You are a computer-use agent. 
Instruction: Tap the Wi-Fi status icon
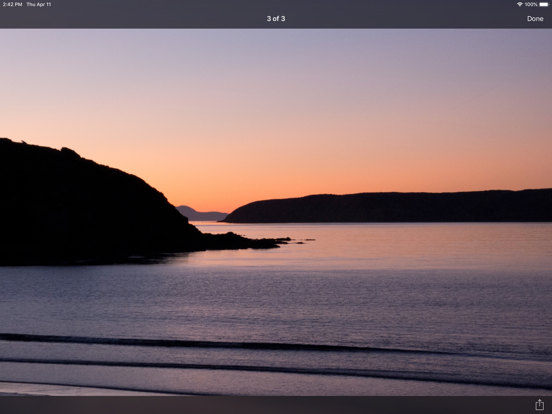[x=520, y=4]
